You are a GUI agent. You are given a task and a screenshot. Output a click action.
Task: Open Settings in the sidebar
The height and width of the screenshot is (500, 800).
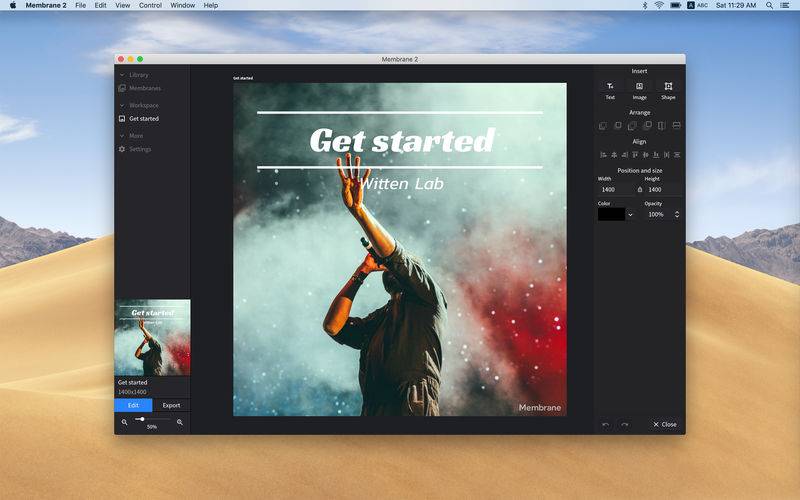(135, 149)
